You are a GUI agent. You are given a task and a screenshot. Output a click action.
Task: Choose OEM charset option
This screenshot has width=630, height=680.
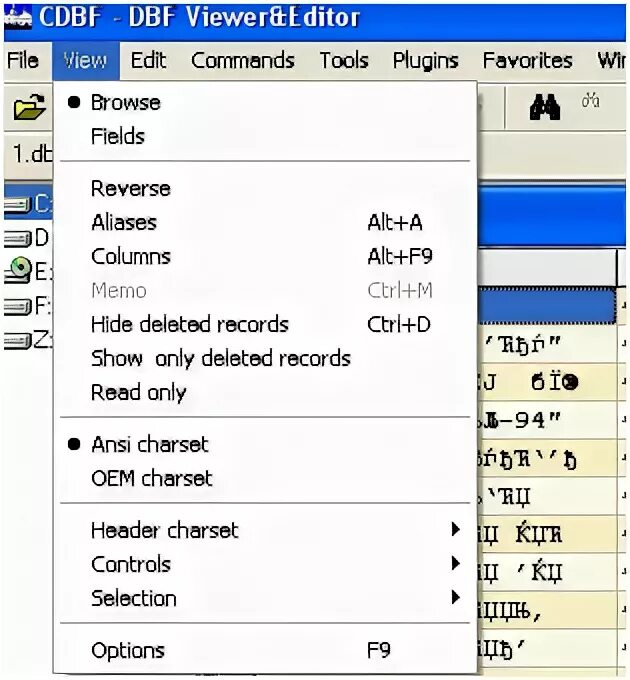click(x=265, y=478)
